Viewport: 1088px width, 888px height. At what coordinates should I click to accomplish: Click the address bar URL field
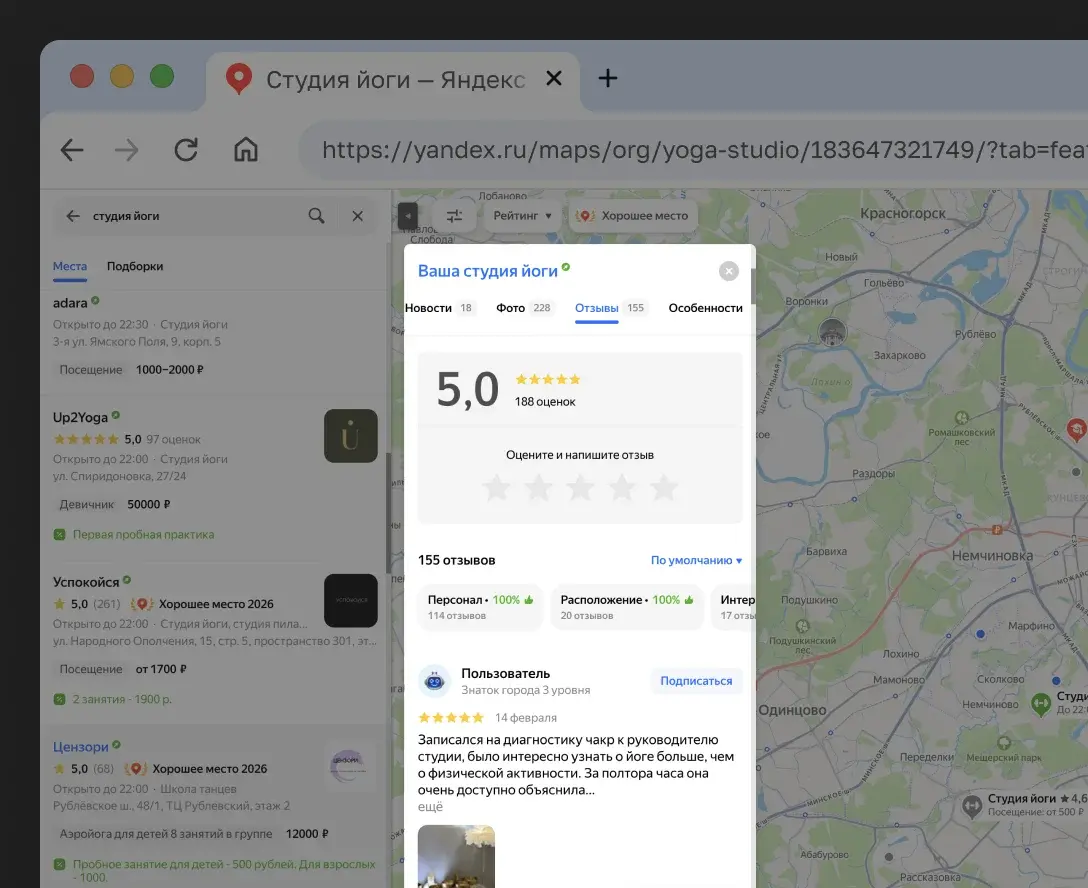click(x=694, y=150)
